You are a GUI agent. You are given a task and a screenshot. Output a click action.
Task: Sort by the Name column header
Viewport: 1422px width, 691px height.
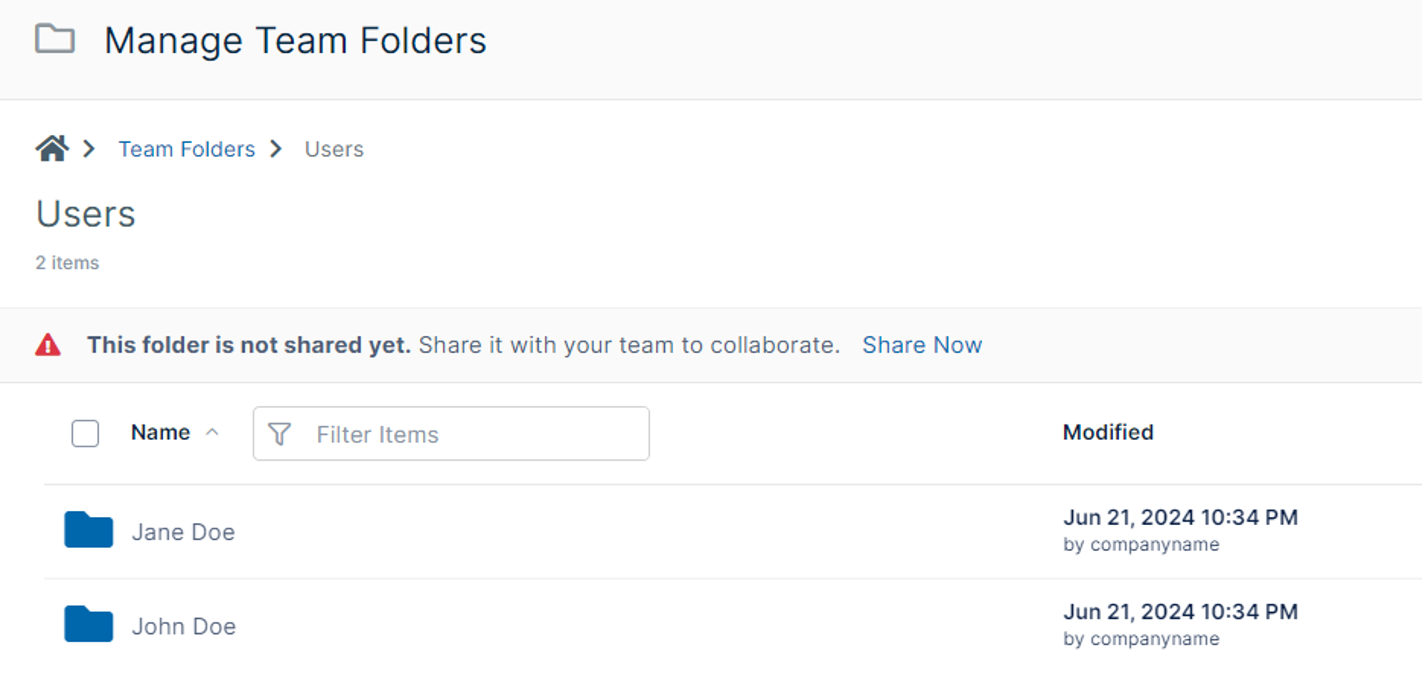[161, 432]
